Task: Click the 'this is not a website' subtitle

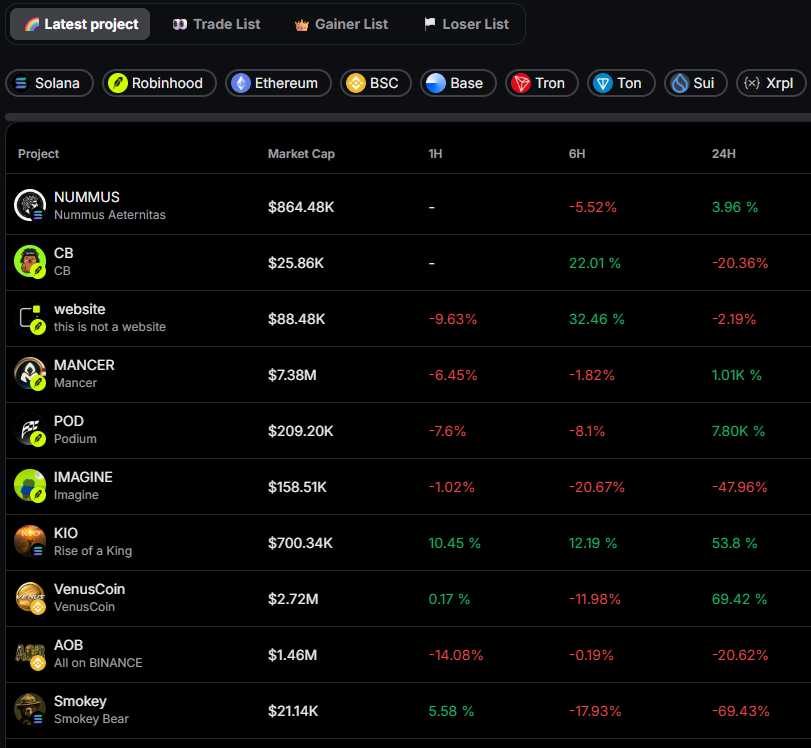Action: click(x=110, y=327)
